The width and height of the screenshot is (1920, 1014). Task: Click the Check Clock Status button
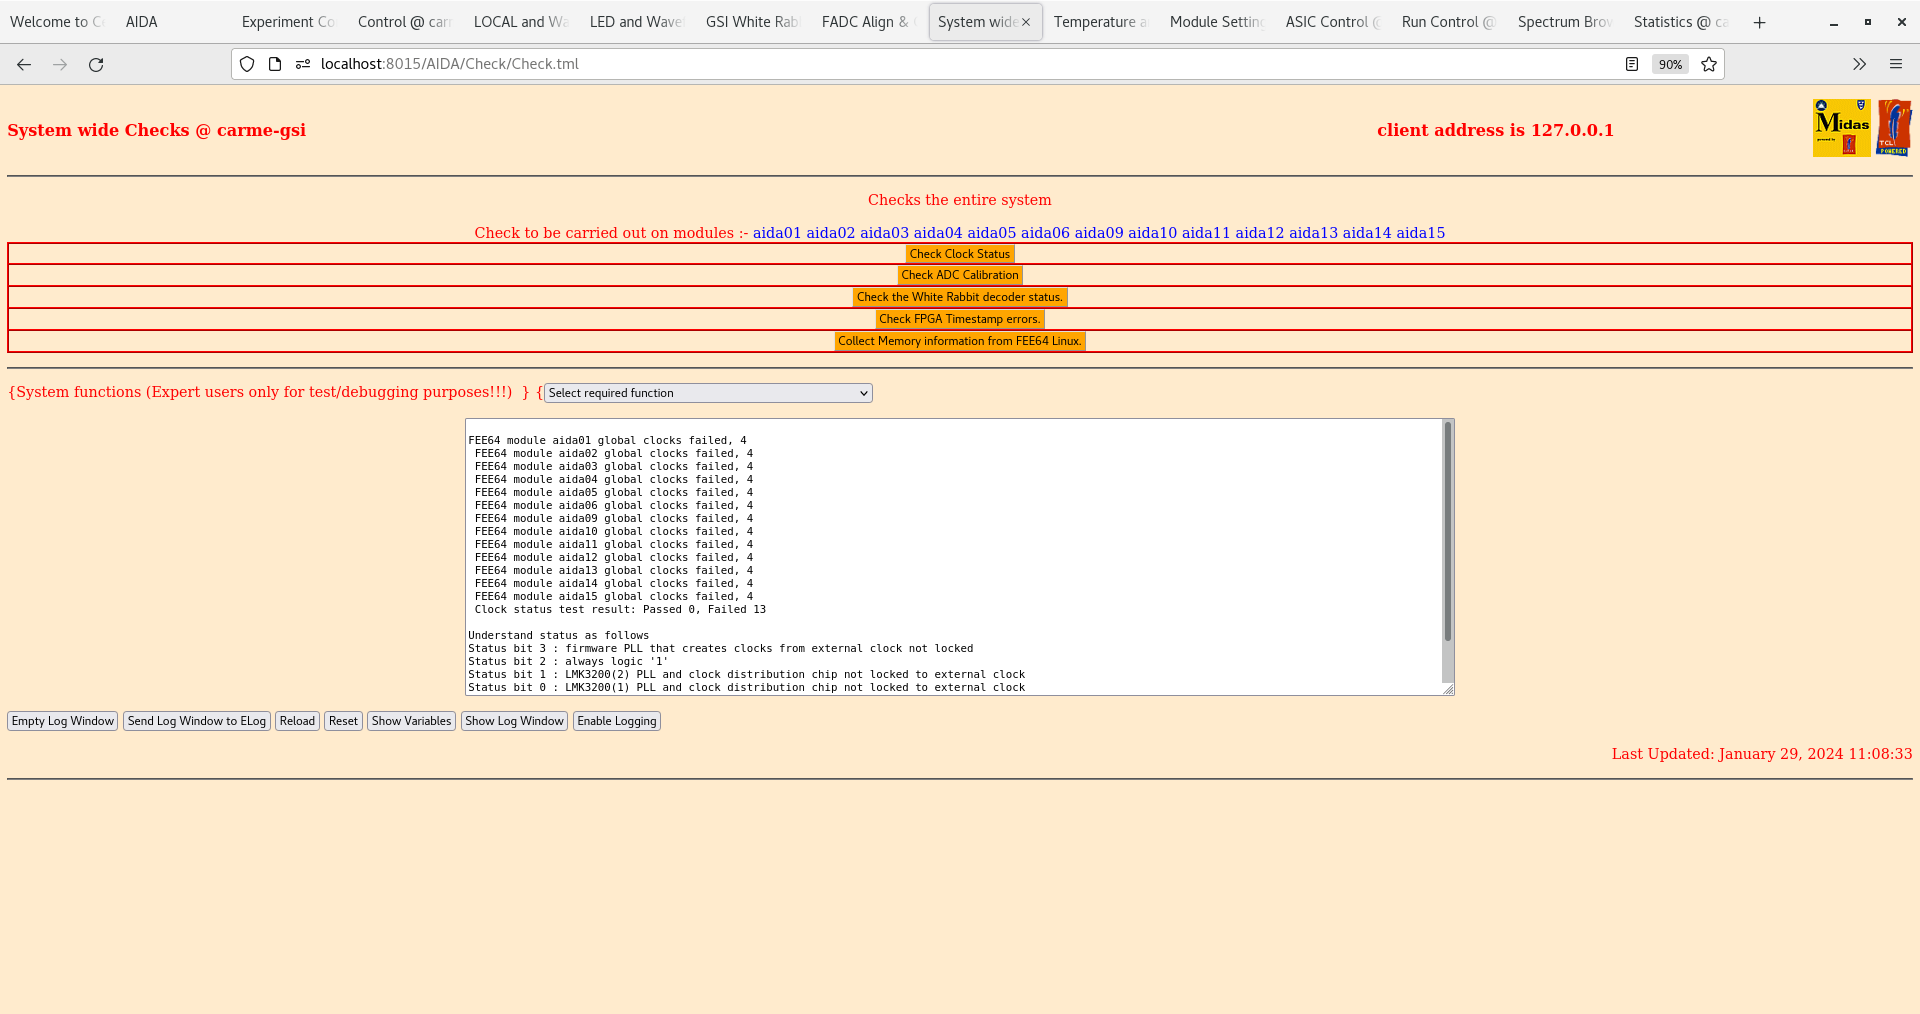coord(959,253)
